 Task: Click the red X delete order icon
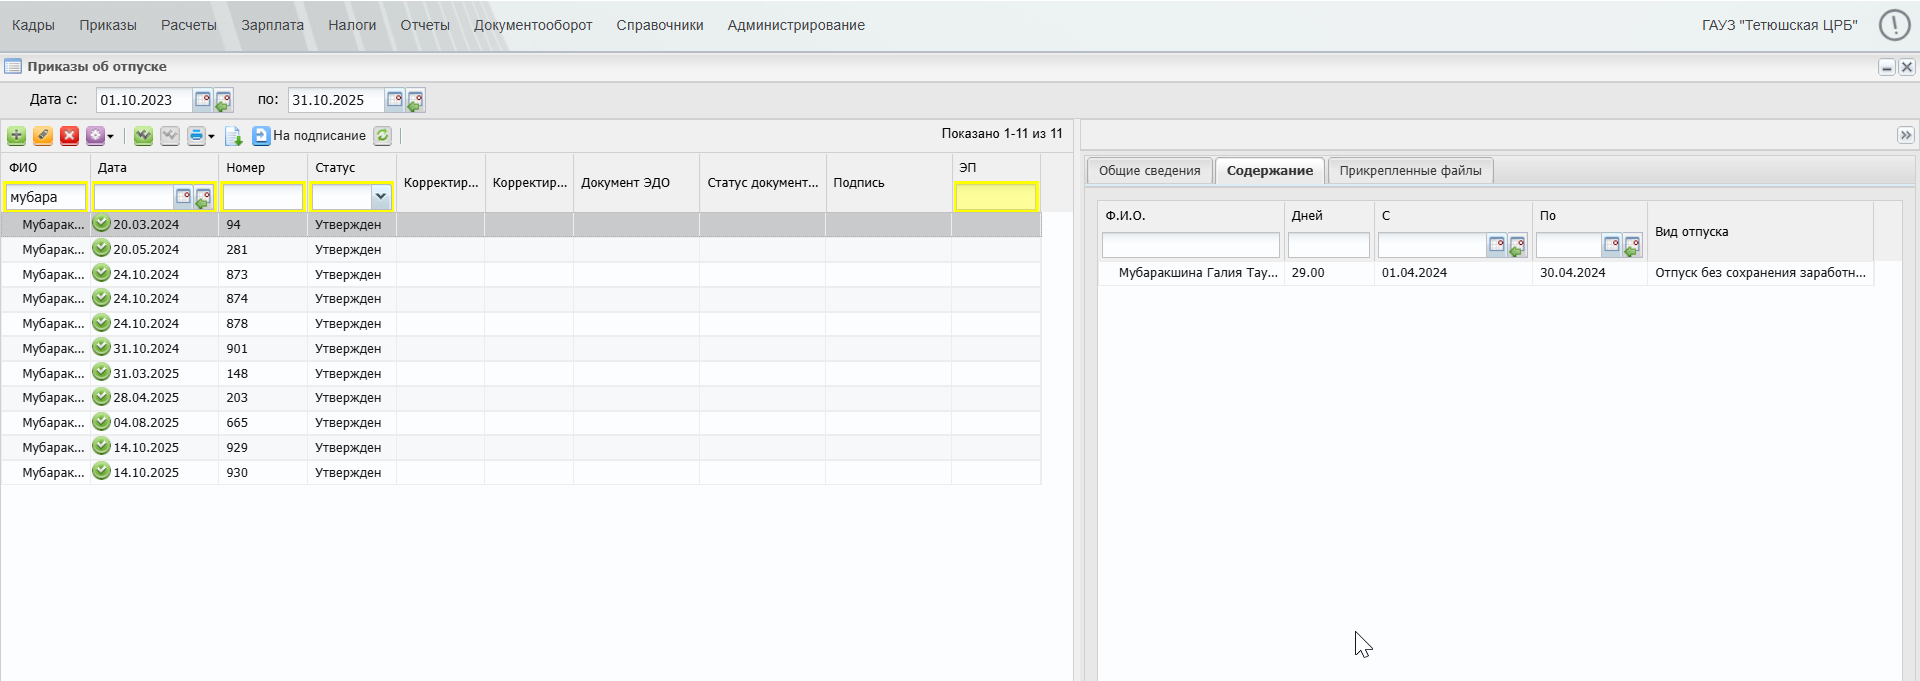(69, 136)
